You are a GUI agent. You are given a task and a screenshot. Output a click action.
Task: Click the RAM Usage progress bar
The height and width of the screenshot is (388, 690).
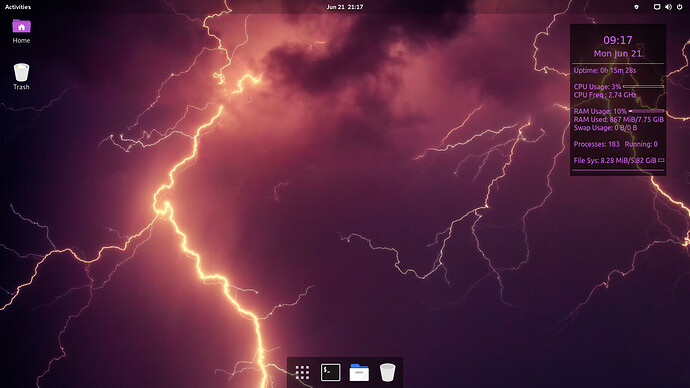coord(646,111)
